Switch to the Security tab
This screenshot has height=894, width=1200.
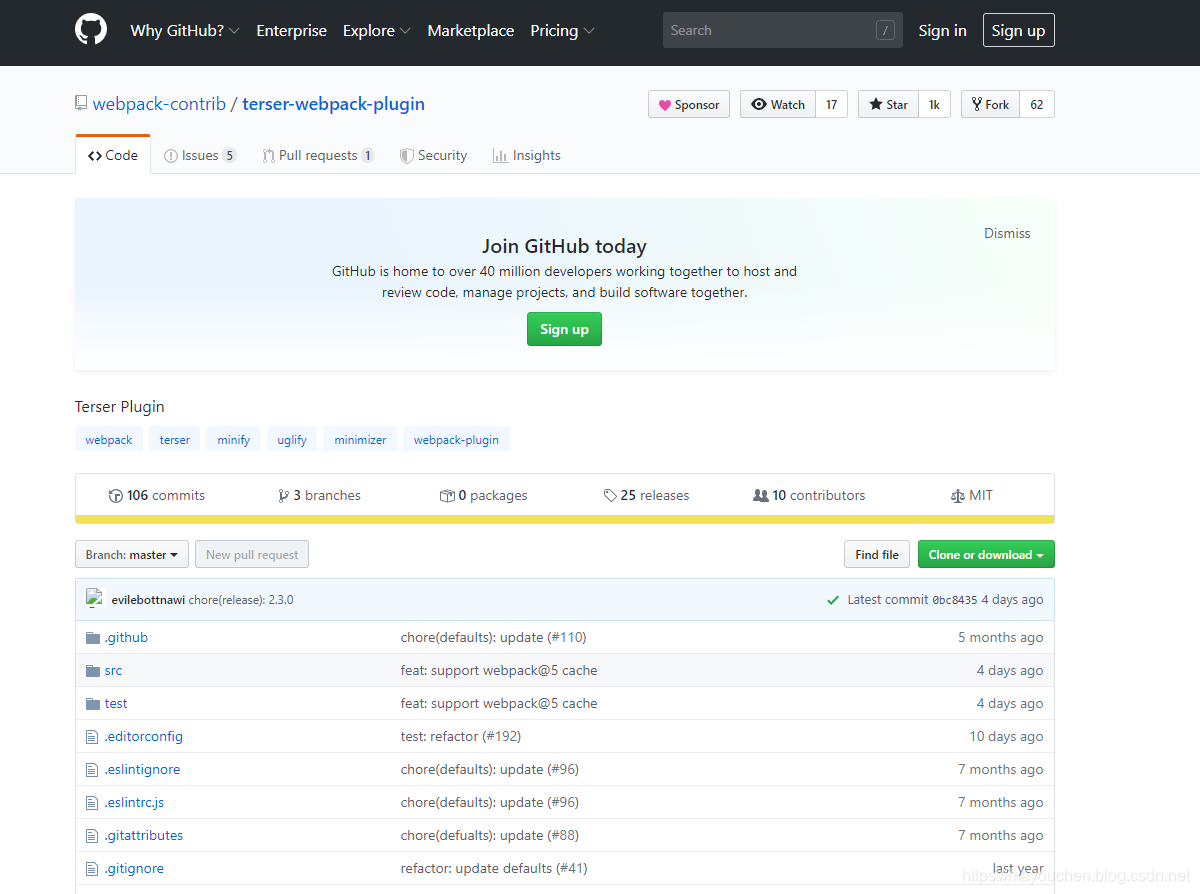(433, 155)
